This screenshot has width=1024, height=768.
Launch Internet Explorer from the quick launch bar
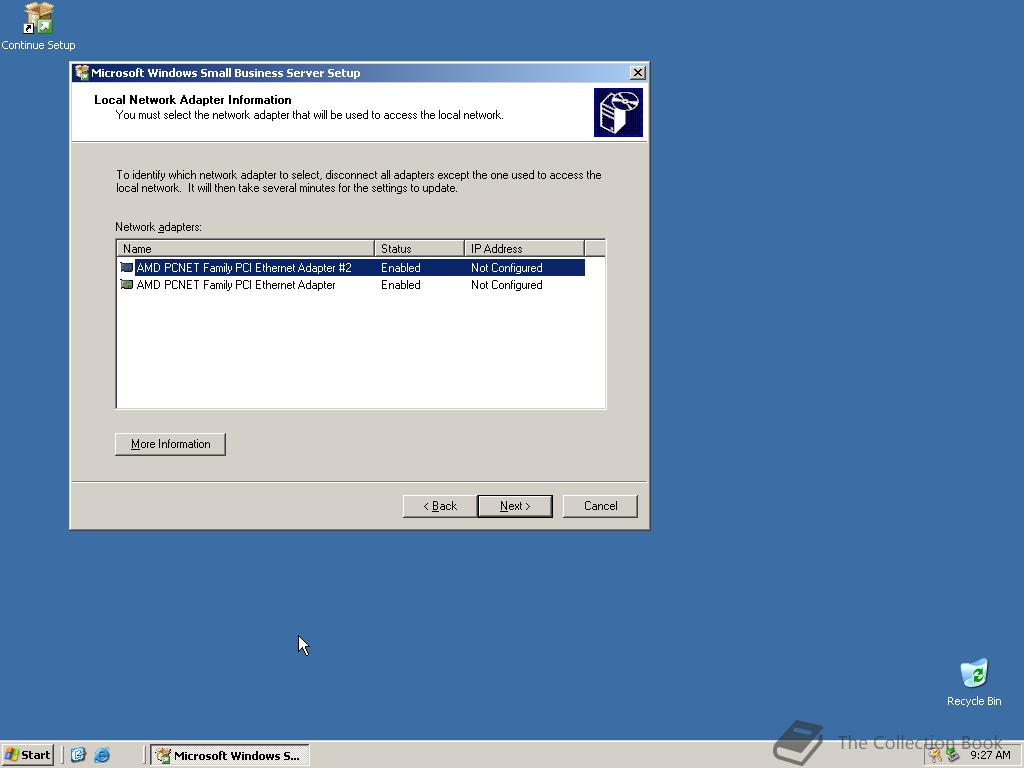pos(102,755)
